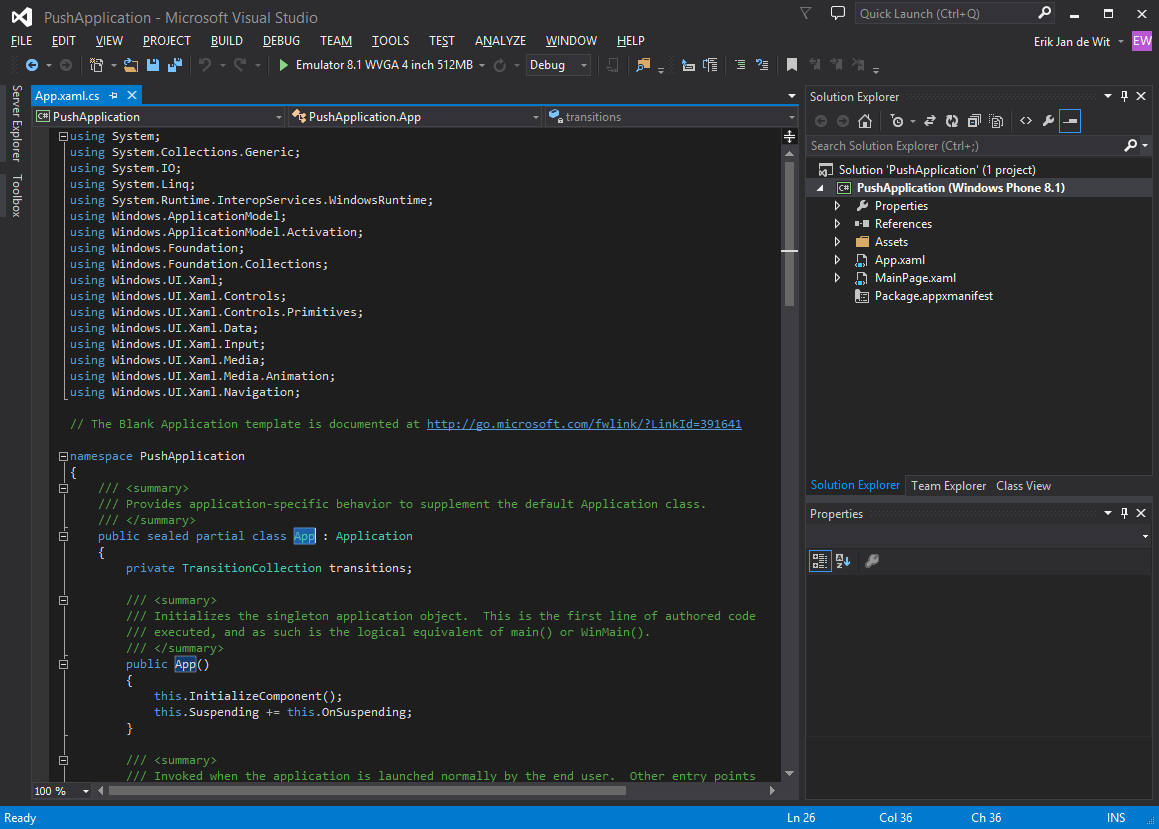The height and width of the screenshot is (829, 1159).
Task: Pin the Solution Explorer panel
Action: click(x=1125, y=96)
